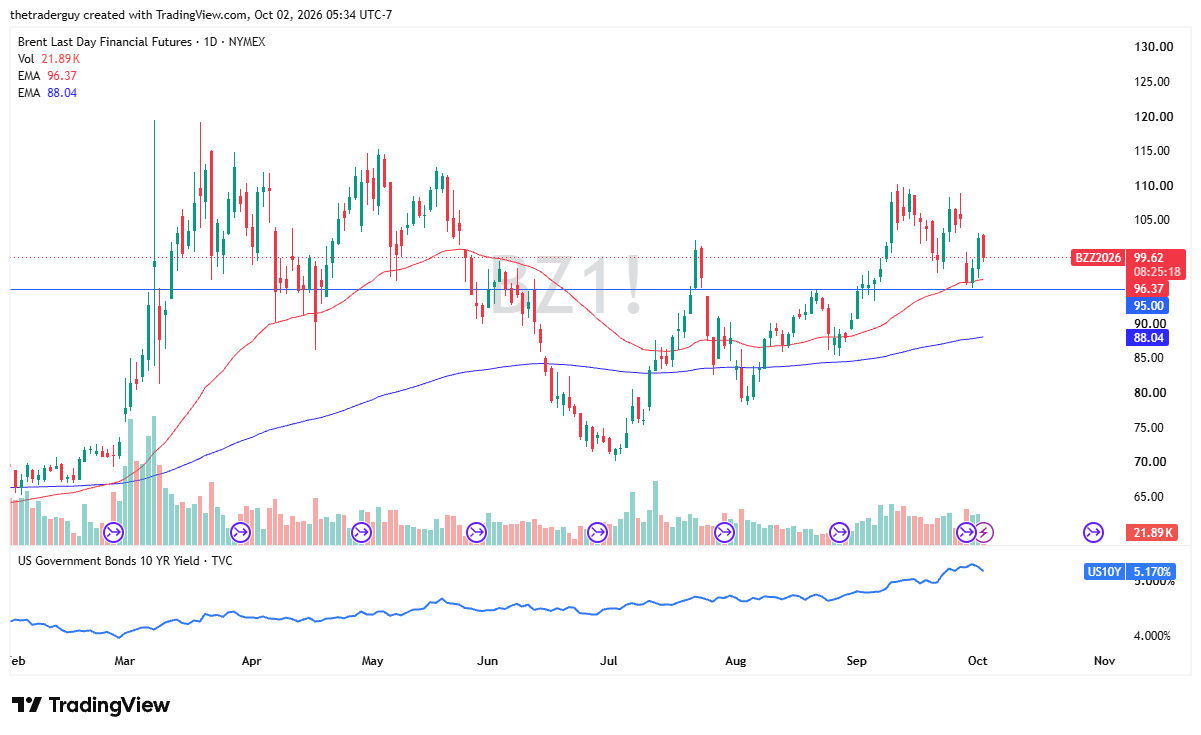Click the Mar label on the time axis

click(x=125, y=661)
